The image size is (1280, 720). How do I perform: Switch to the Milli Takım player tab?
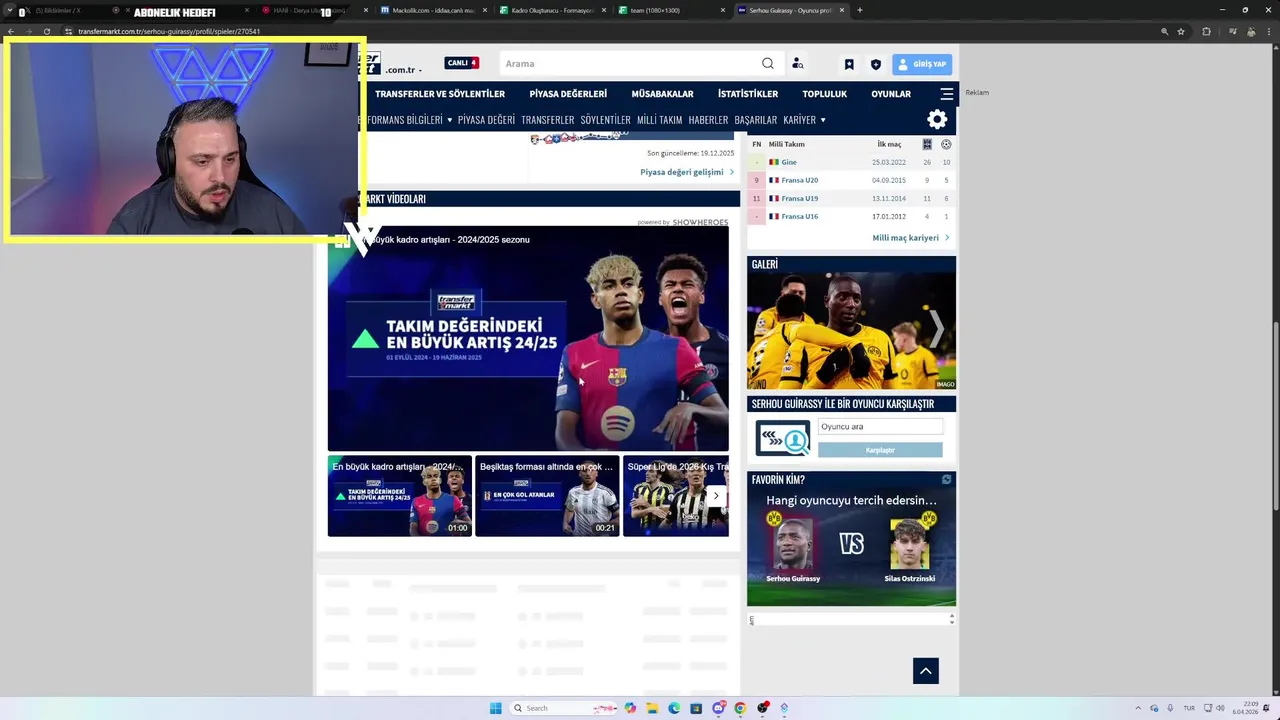click(660, 120)
